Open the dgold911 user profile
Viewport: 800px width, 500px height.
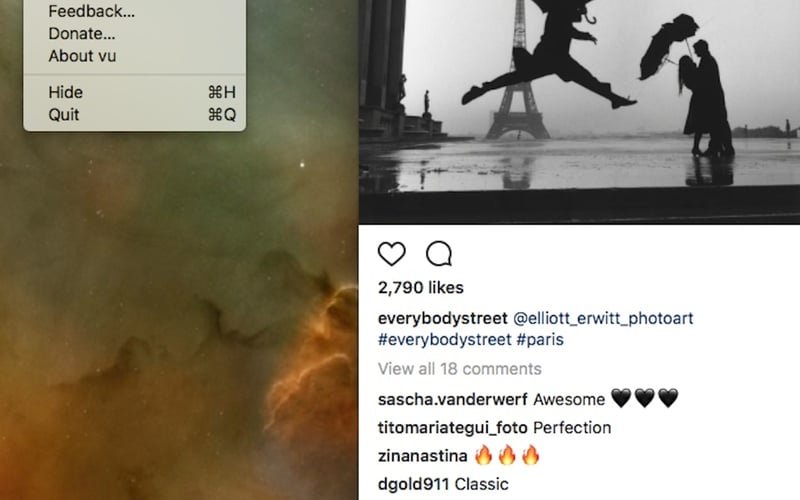pyautogui.click(x=413, y=484)
